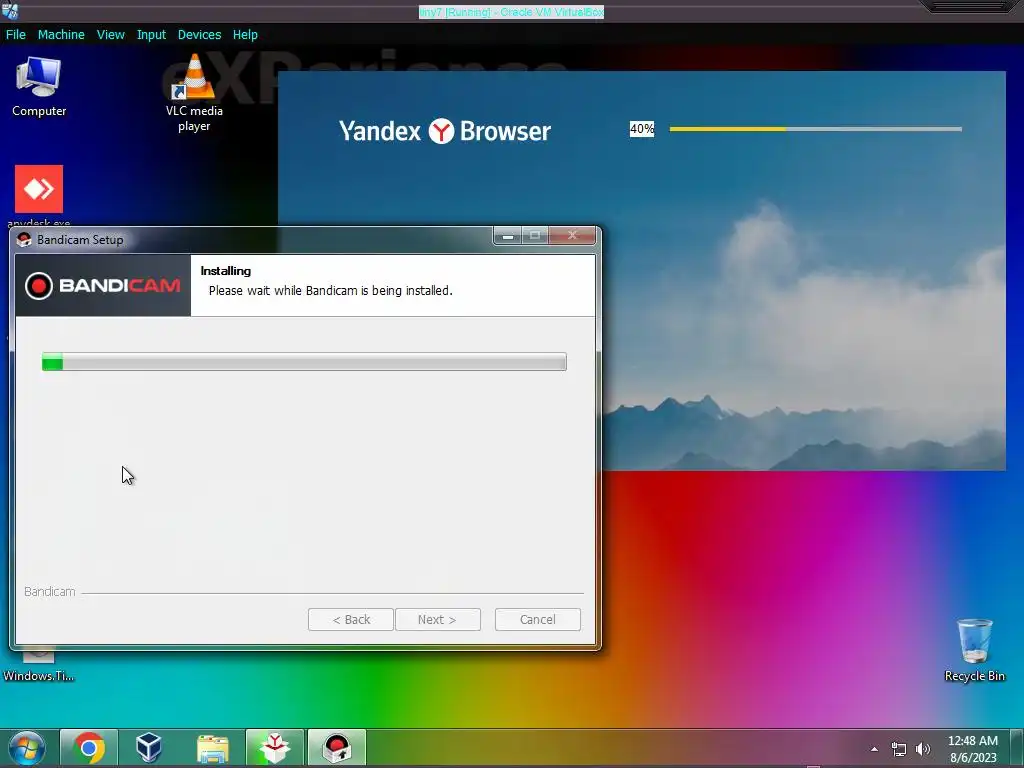Click the 'Please wait while Bandicam' message

tap(330, 291)
